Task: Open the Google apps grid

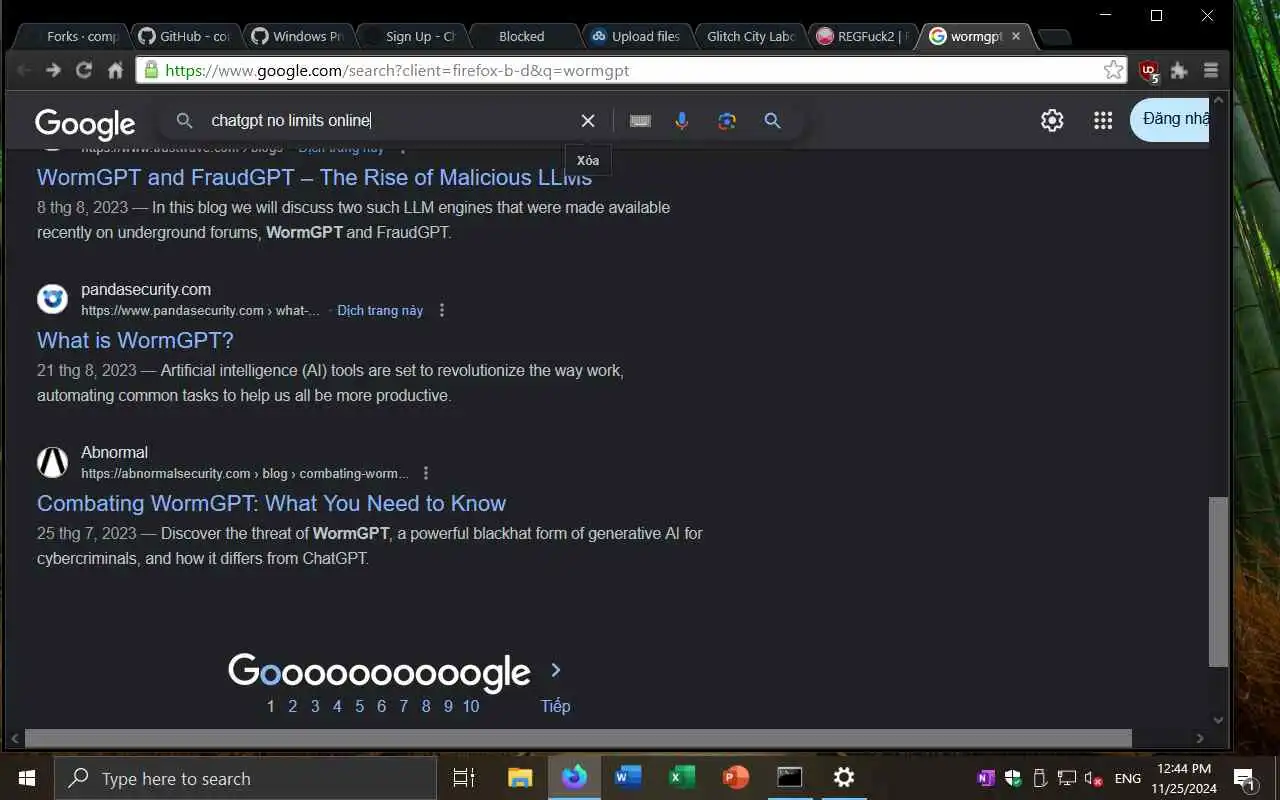Action: pyautogui.click(x=1103, y=120)
